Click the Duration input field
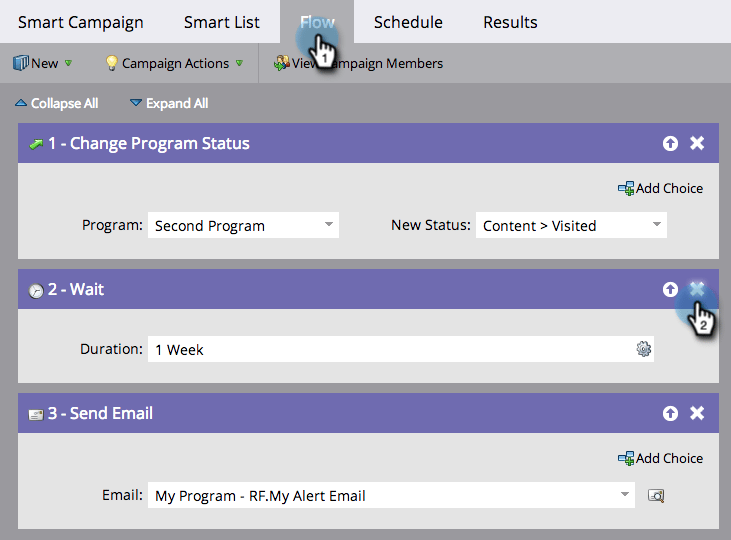This screenshot has height=540, width=731. click(x=390, y=349)
